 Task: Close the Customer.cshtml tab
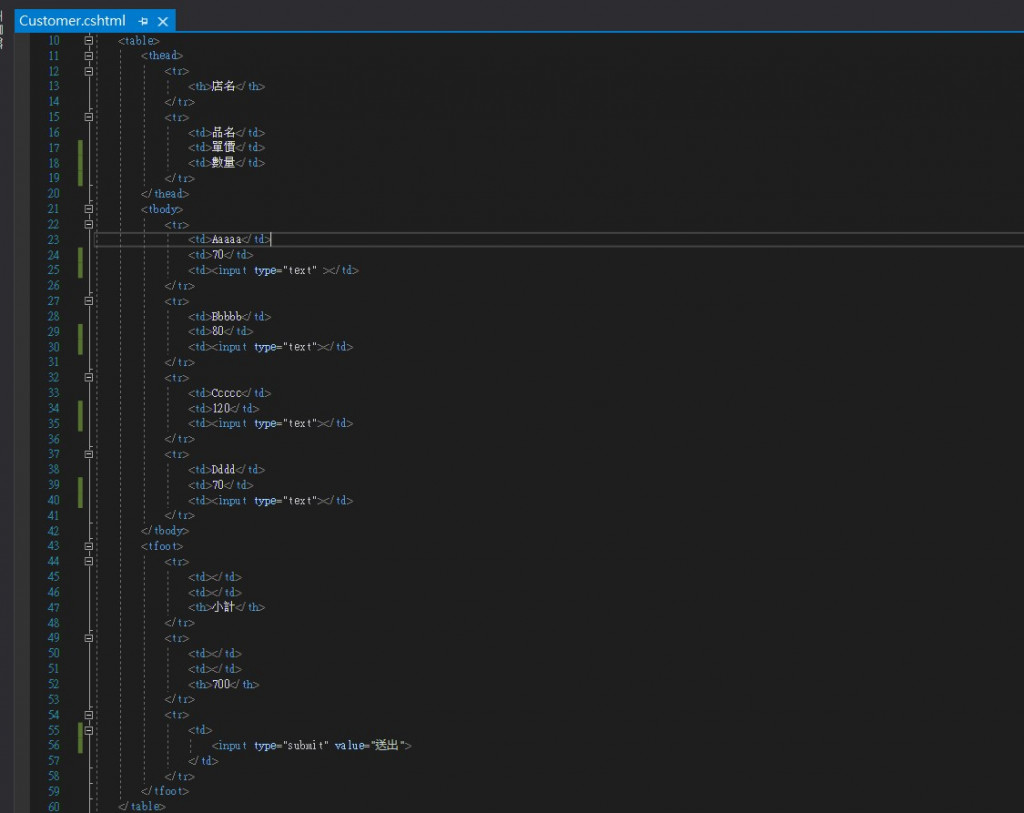pyautogui.click(x=163, y=22)
